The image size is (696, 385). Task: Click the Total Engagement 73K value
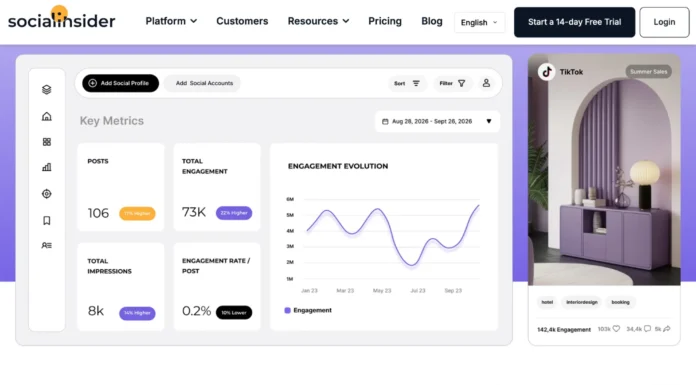194,212
